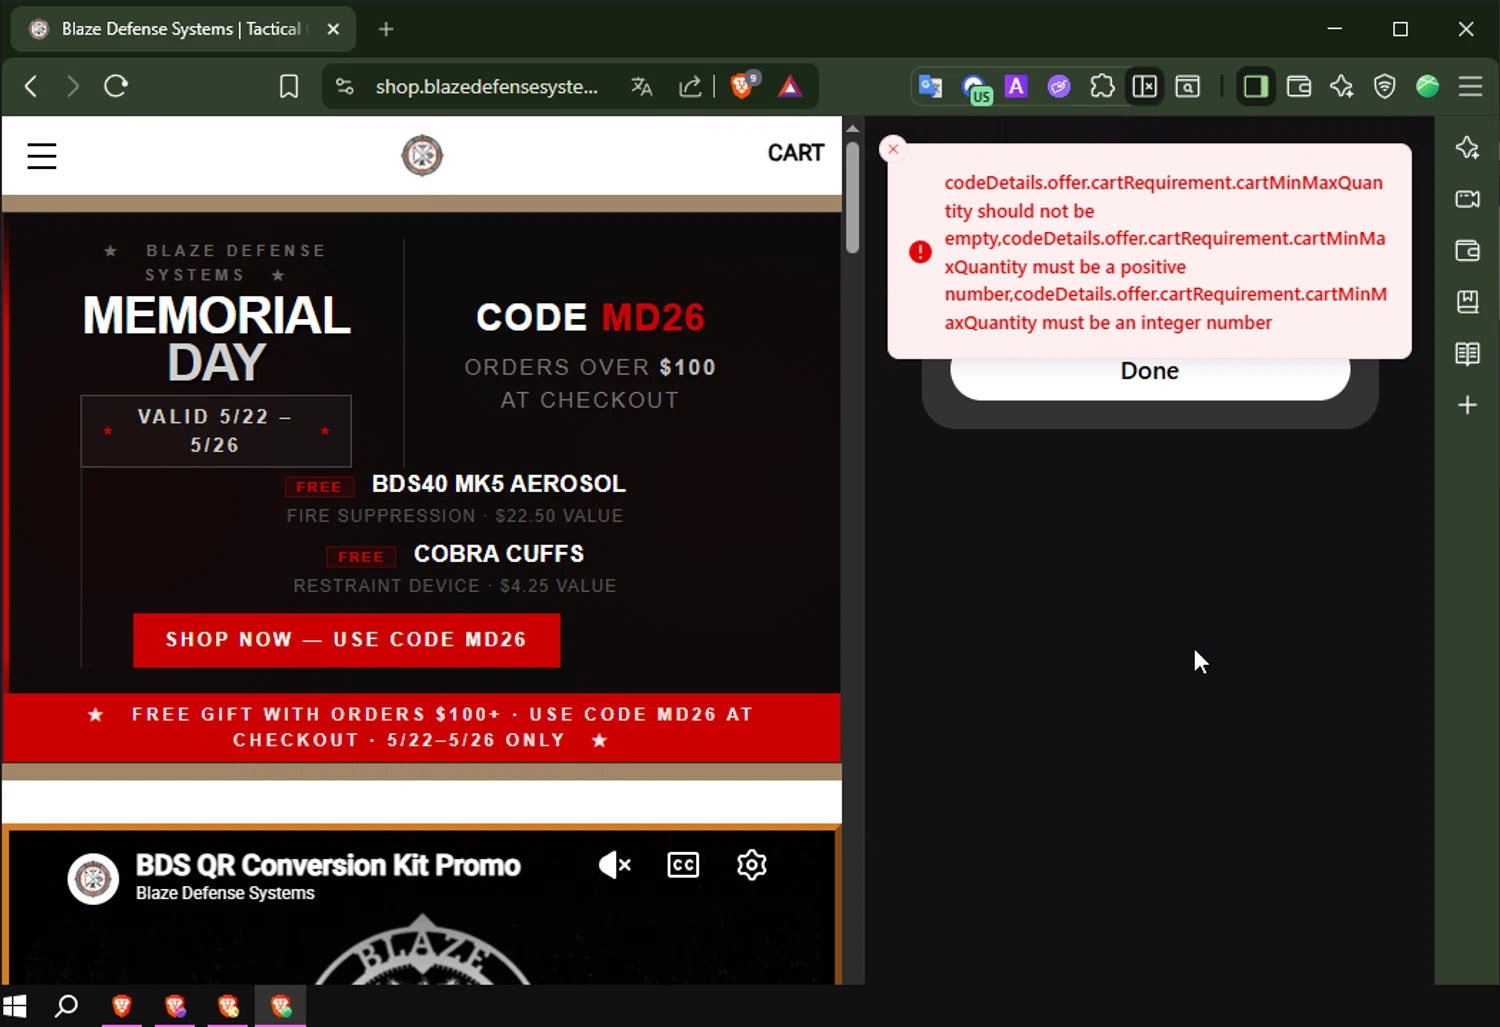Open Brave VPN shield icon
Image resolution: width=1500 pixels, height=1027 pixels.
pyautogui.click(x=1384, y=87)
